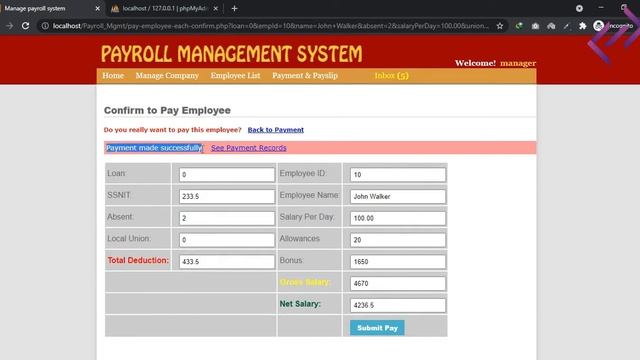Click the manager username link
Screen dimensions: 640x360
(518, 63)
